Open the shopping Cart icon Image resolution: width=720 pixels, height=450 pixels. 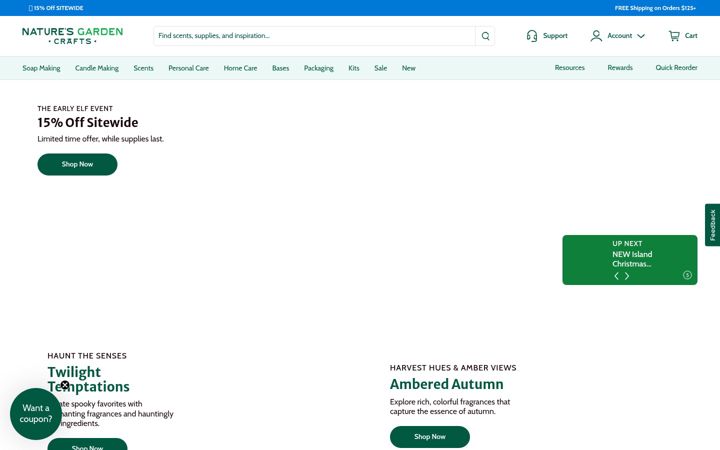[674, 36]
